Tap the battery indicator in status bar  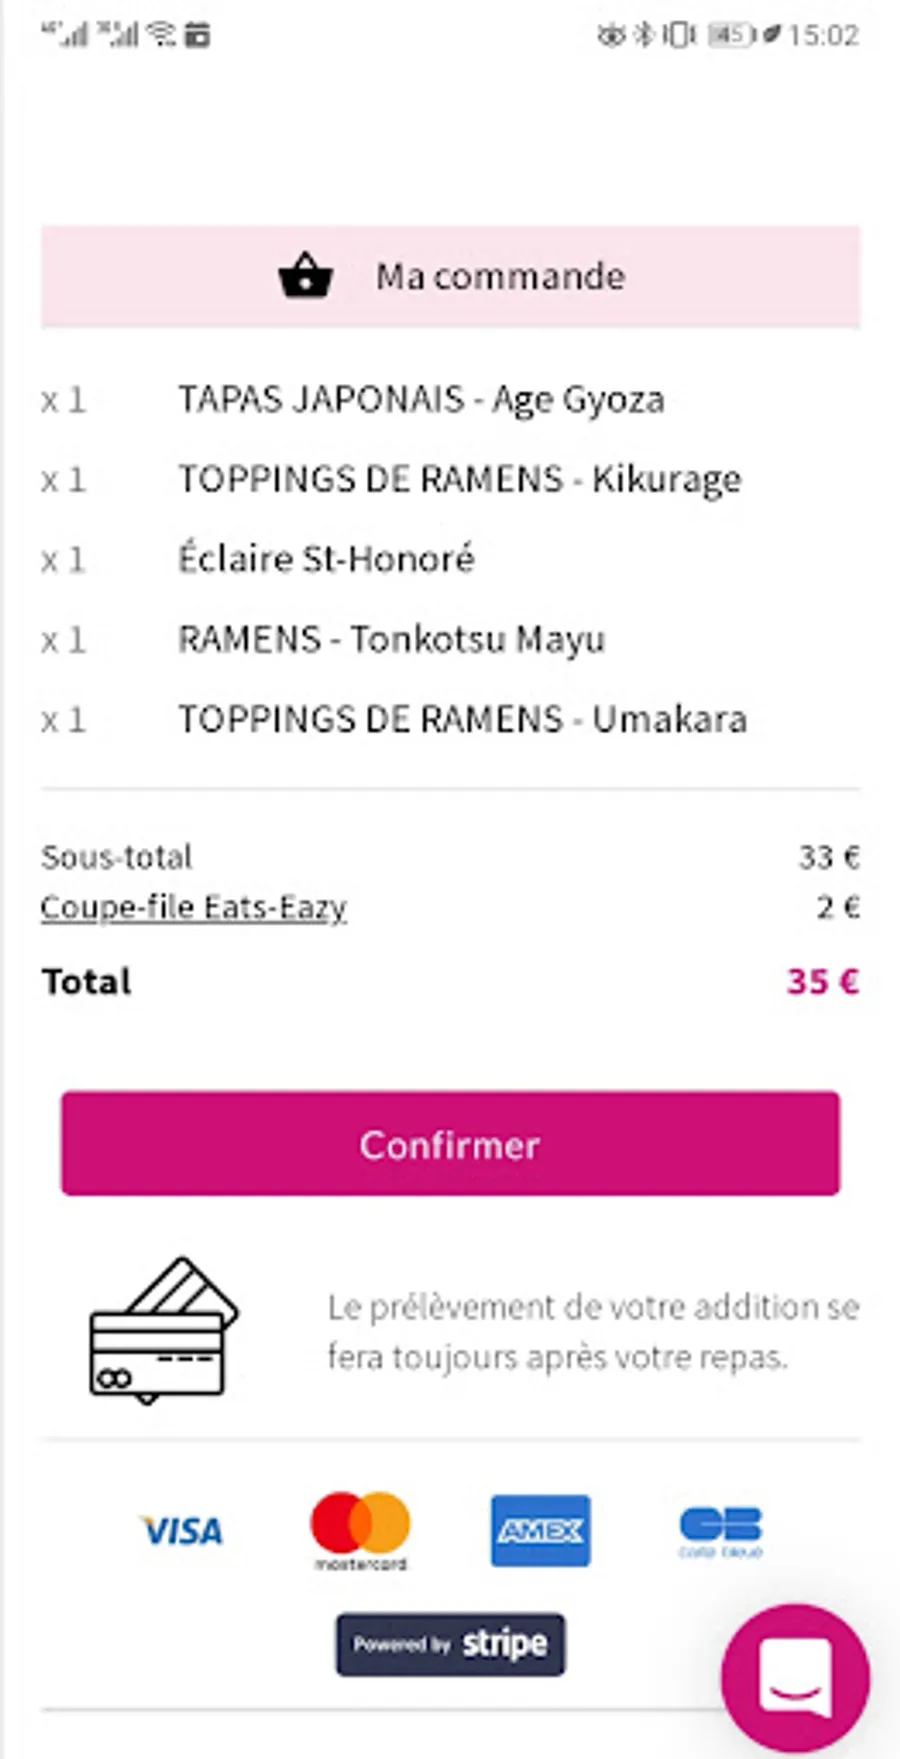click(729, 35)
